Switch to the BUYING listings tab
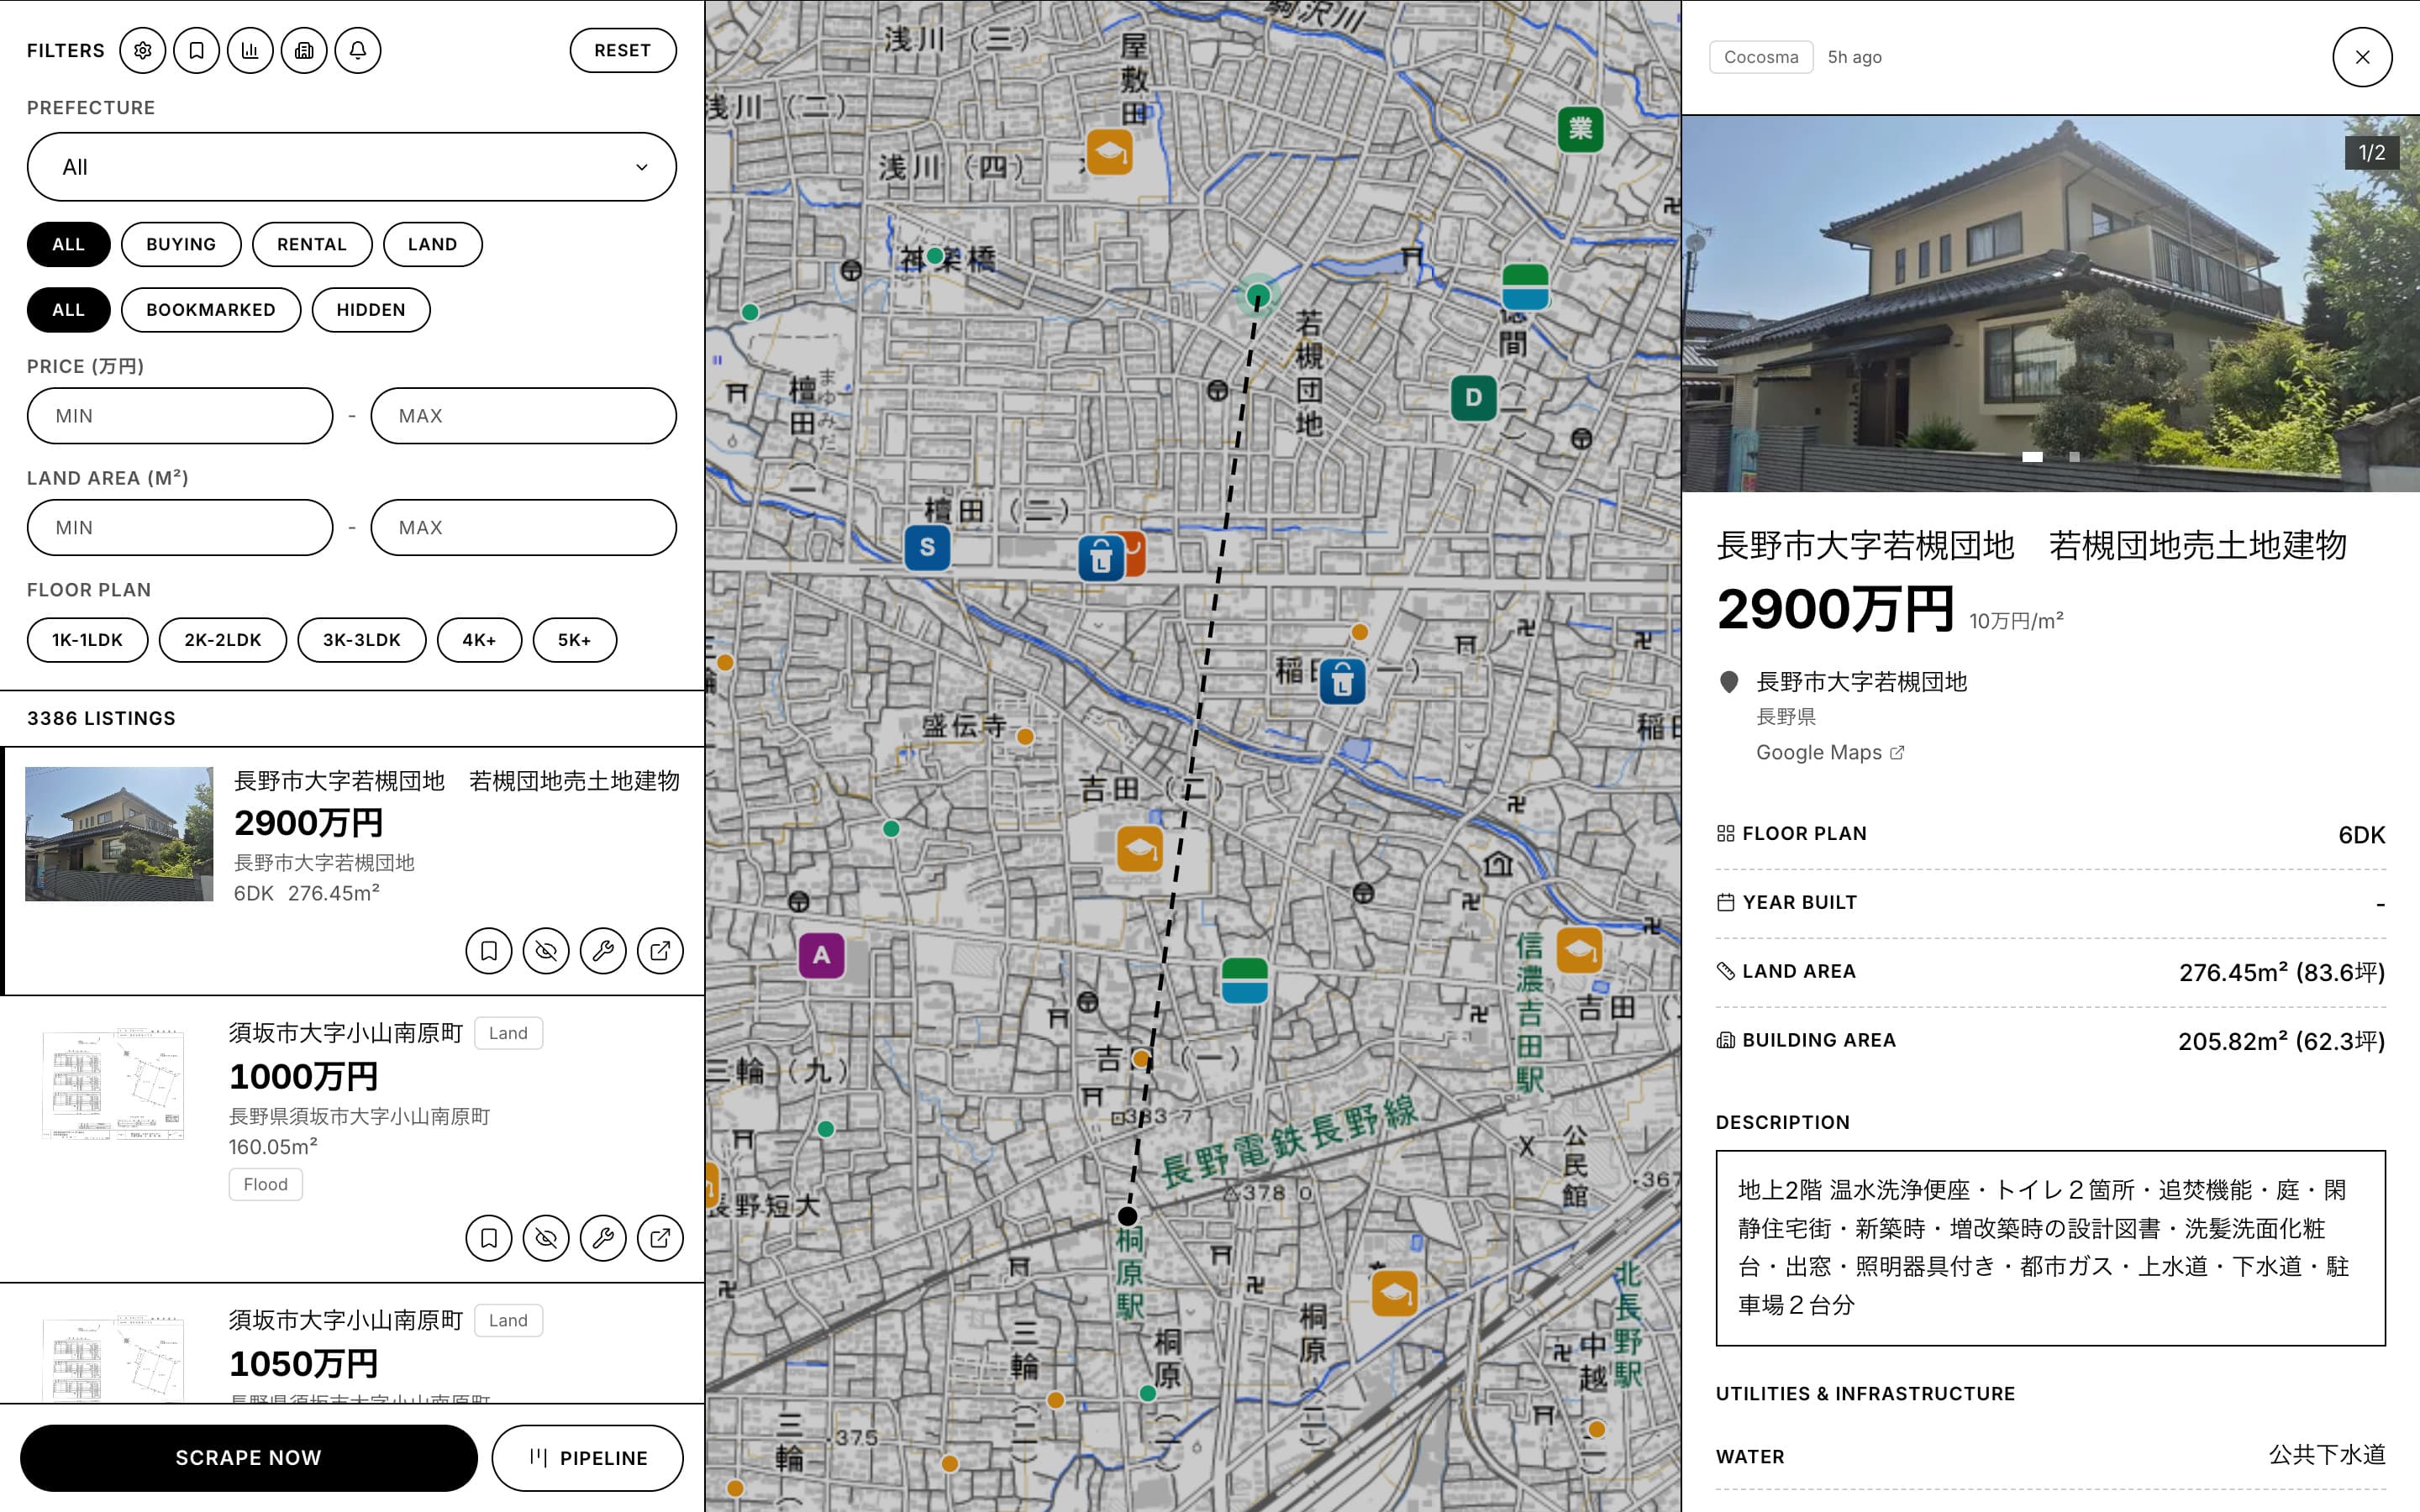The image size is (2420, 1512). [x=181, y=244]
